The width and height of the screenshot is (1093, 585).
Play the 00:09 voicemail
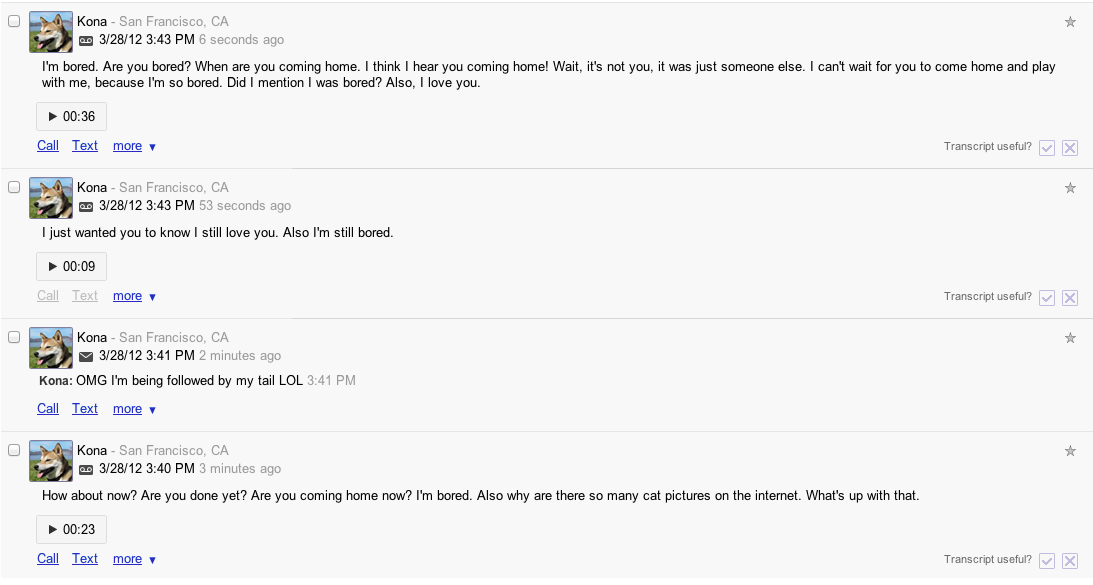(x=71, y=267)
